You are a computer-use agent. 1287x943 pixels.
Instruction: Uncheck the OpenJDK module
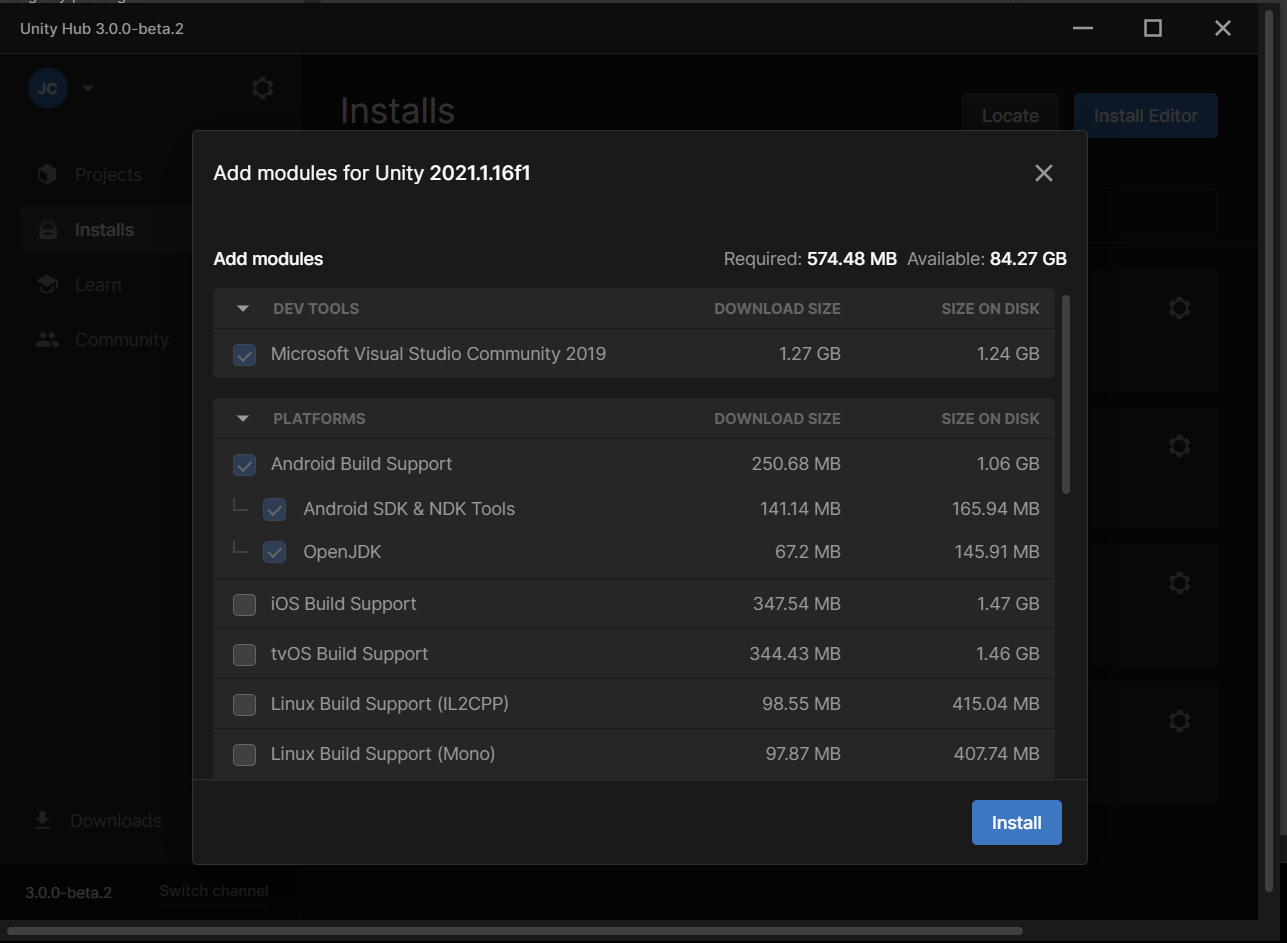[274, 552]
